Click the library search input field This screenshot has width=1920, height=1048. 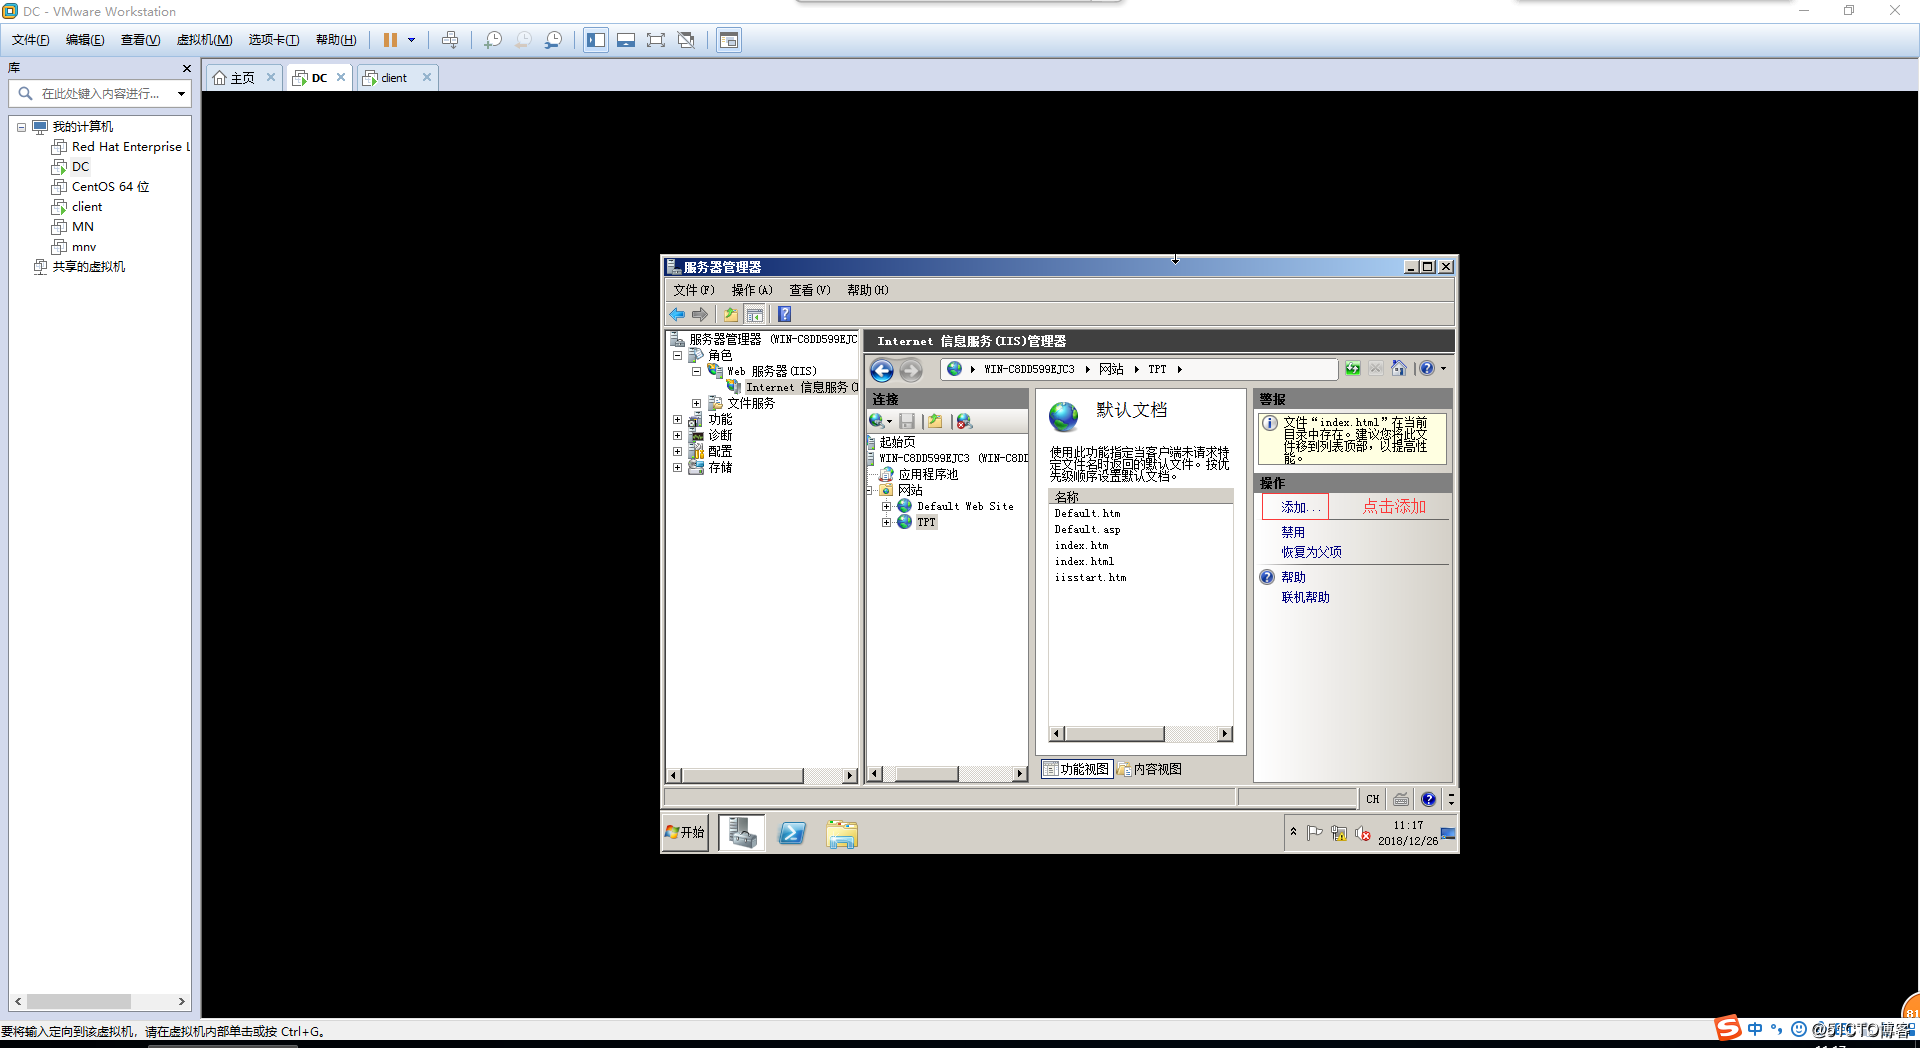tap(100, 94)
